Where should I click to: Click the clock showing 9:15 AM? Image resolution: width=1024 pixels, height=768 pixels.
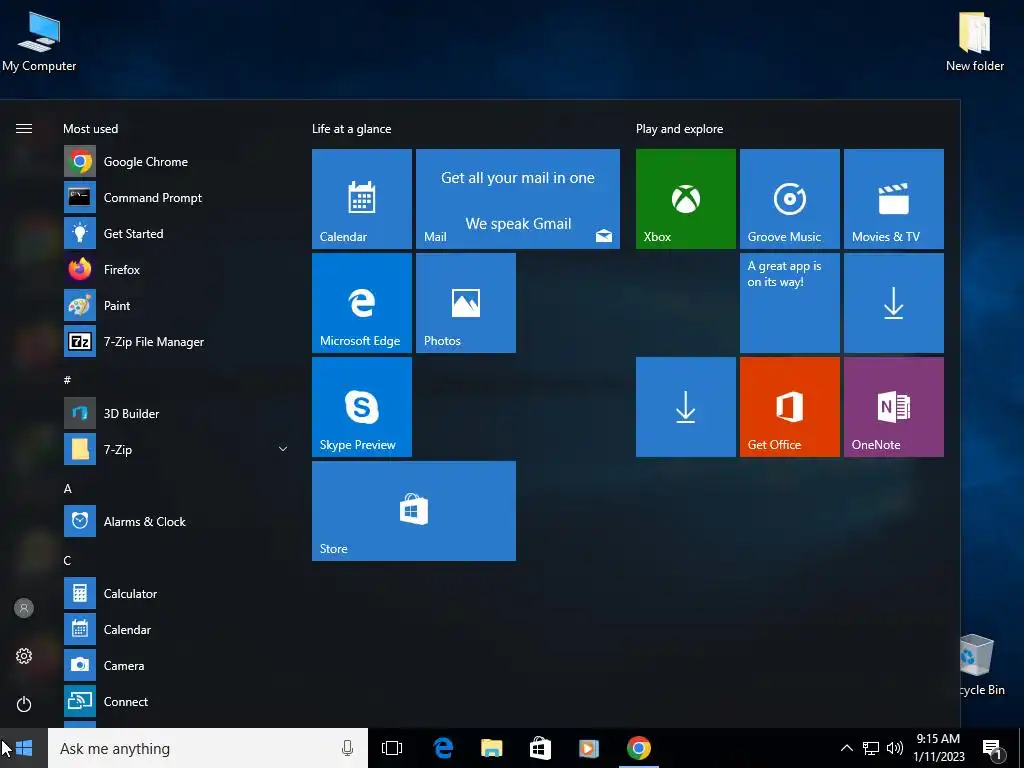[x=938, y=748]
